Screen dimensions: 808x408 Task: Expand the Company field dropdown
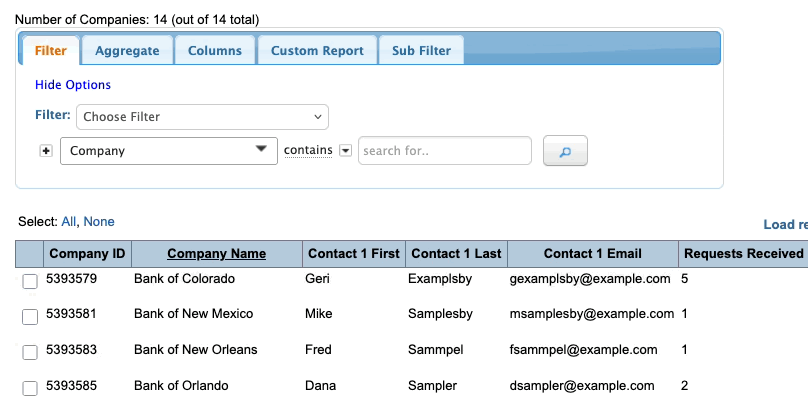(x=168, y=151)
